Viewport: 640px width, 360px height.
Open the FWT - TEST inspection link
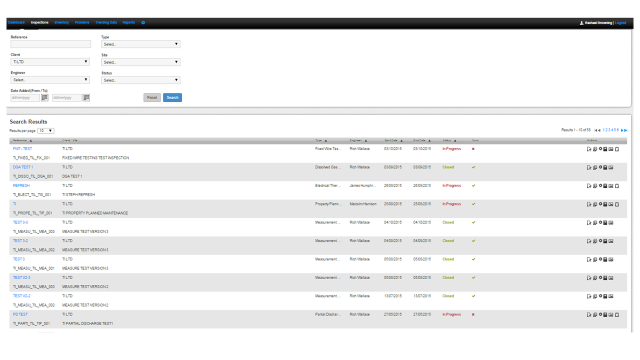pos(22,149)
